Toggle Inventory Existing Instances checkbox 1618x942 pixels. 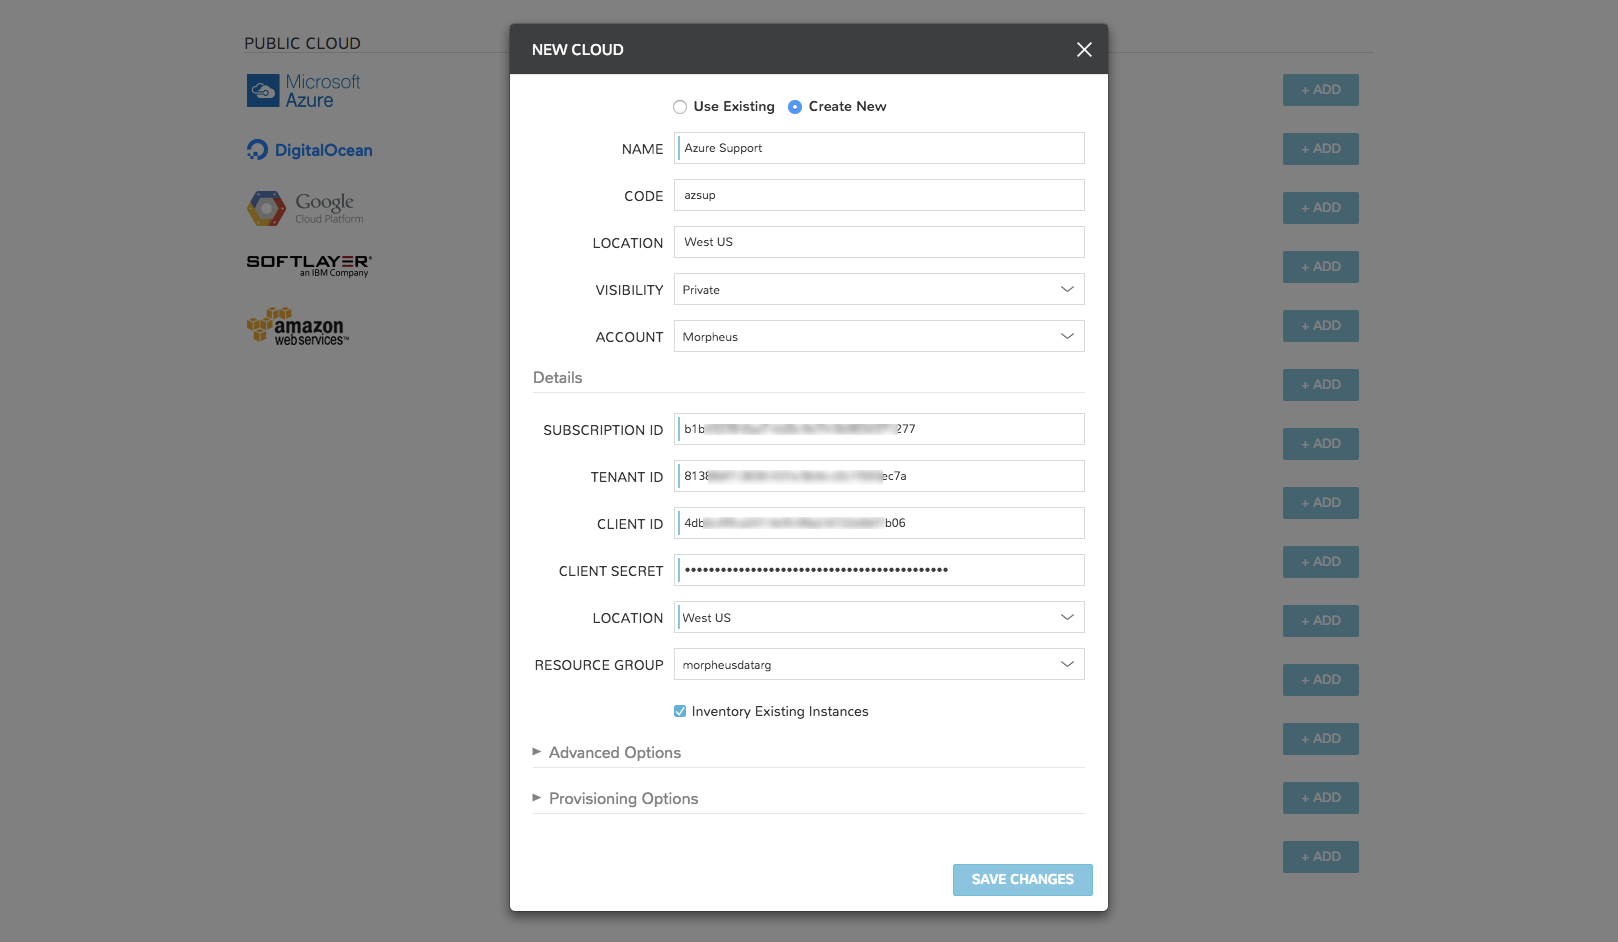point(680,712)
